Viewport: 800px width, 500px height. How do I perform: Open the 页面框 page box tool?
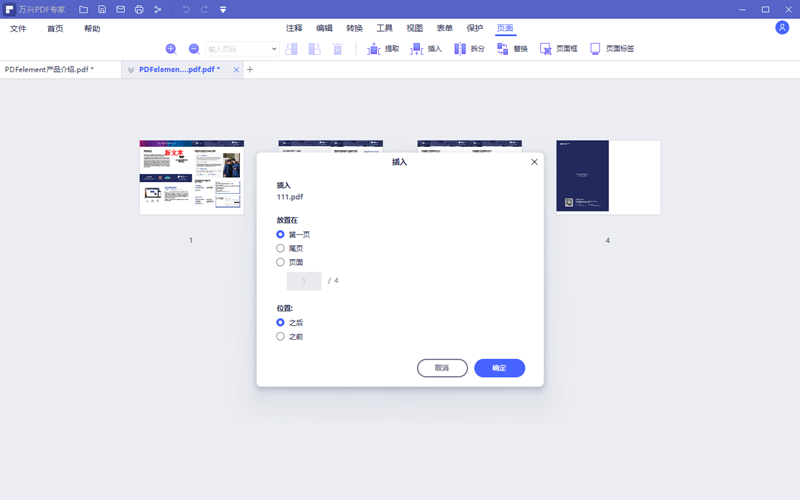coord(558,49)
